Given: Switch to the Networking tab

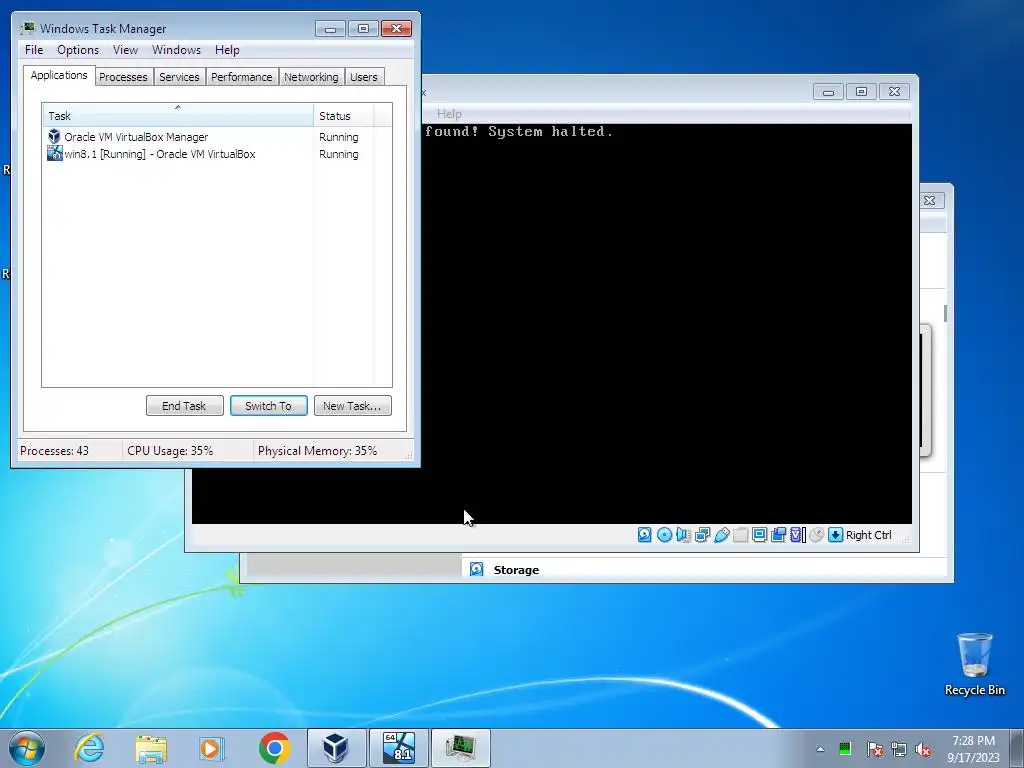Looking at the screenshot, I should (311, 77).
